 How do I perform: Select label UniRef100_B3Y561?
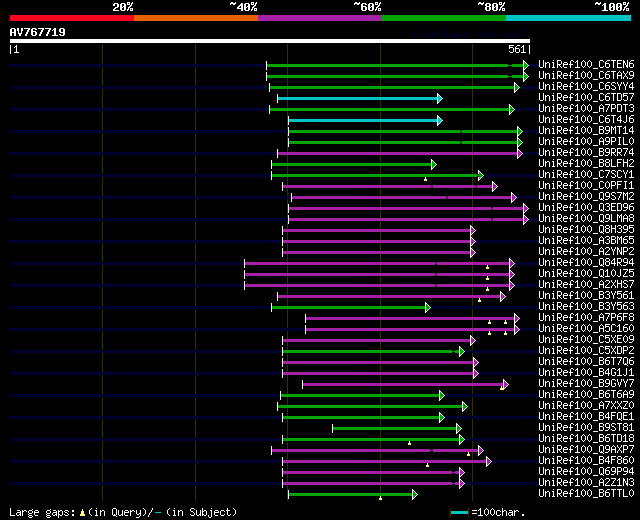586,296
